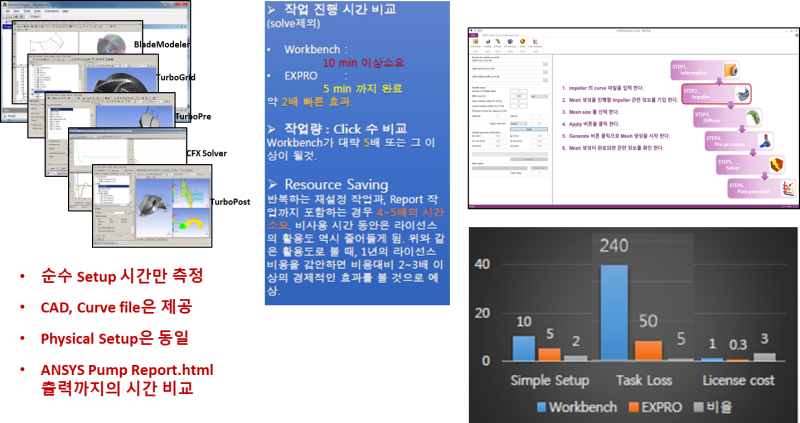Click the View mesh button in Mesh report

(539, 168)
